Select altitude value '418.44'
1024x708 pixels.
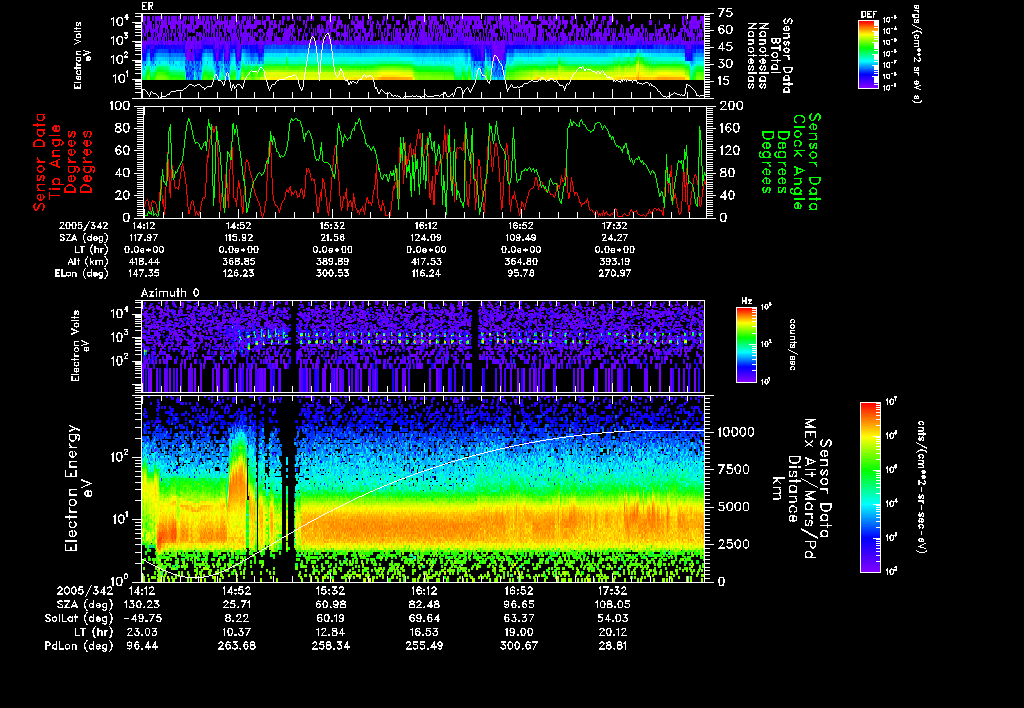(x=145, y=261)
